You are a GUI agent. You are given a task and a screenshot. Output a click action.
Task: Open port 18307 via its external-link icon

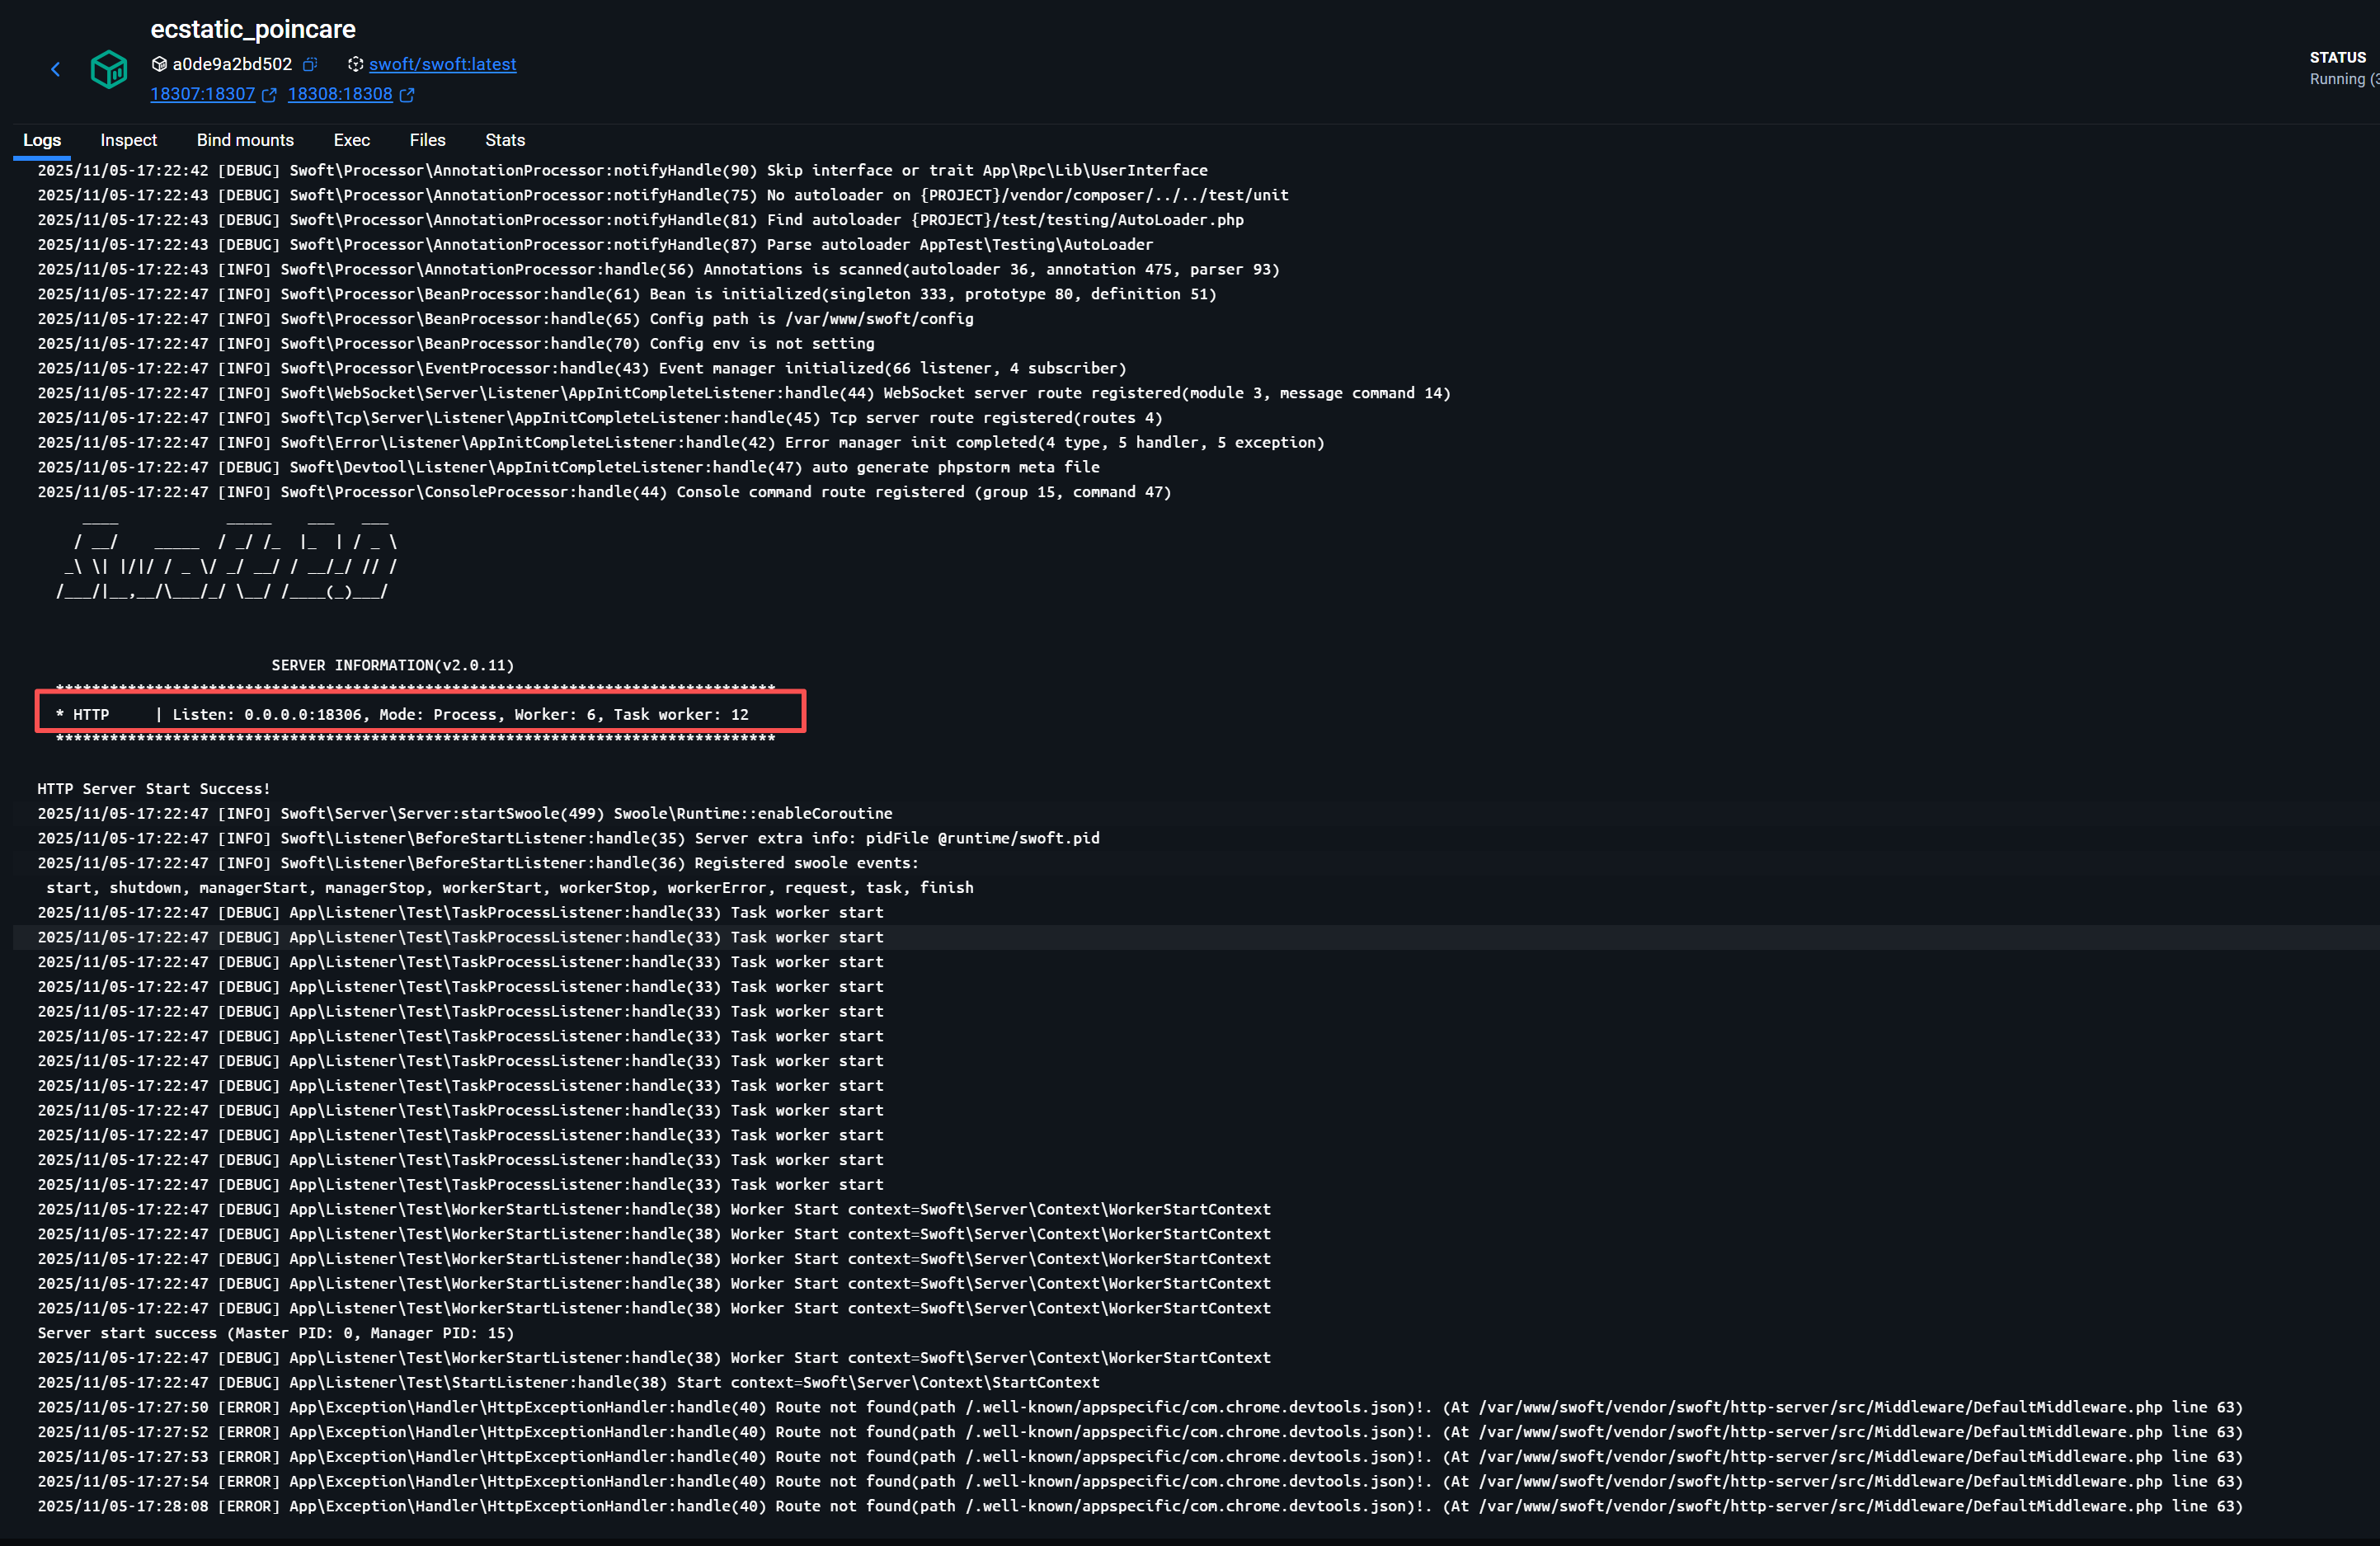(270, 95)
